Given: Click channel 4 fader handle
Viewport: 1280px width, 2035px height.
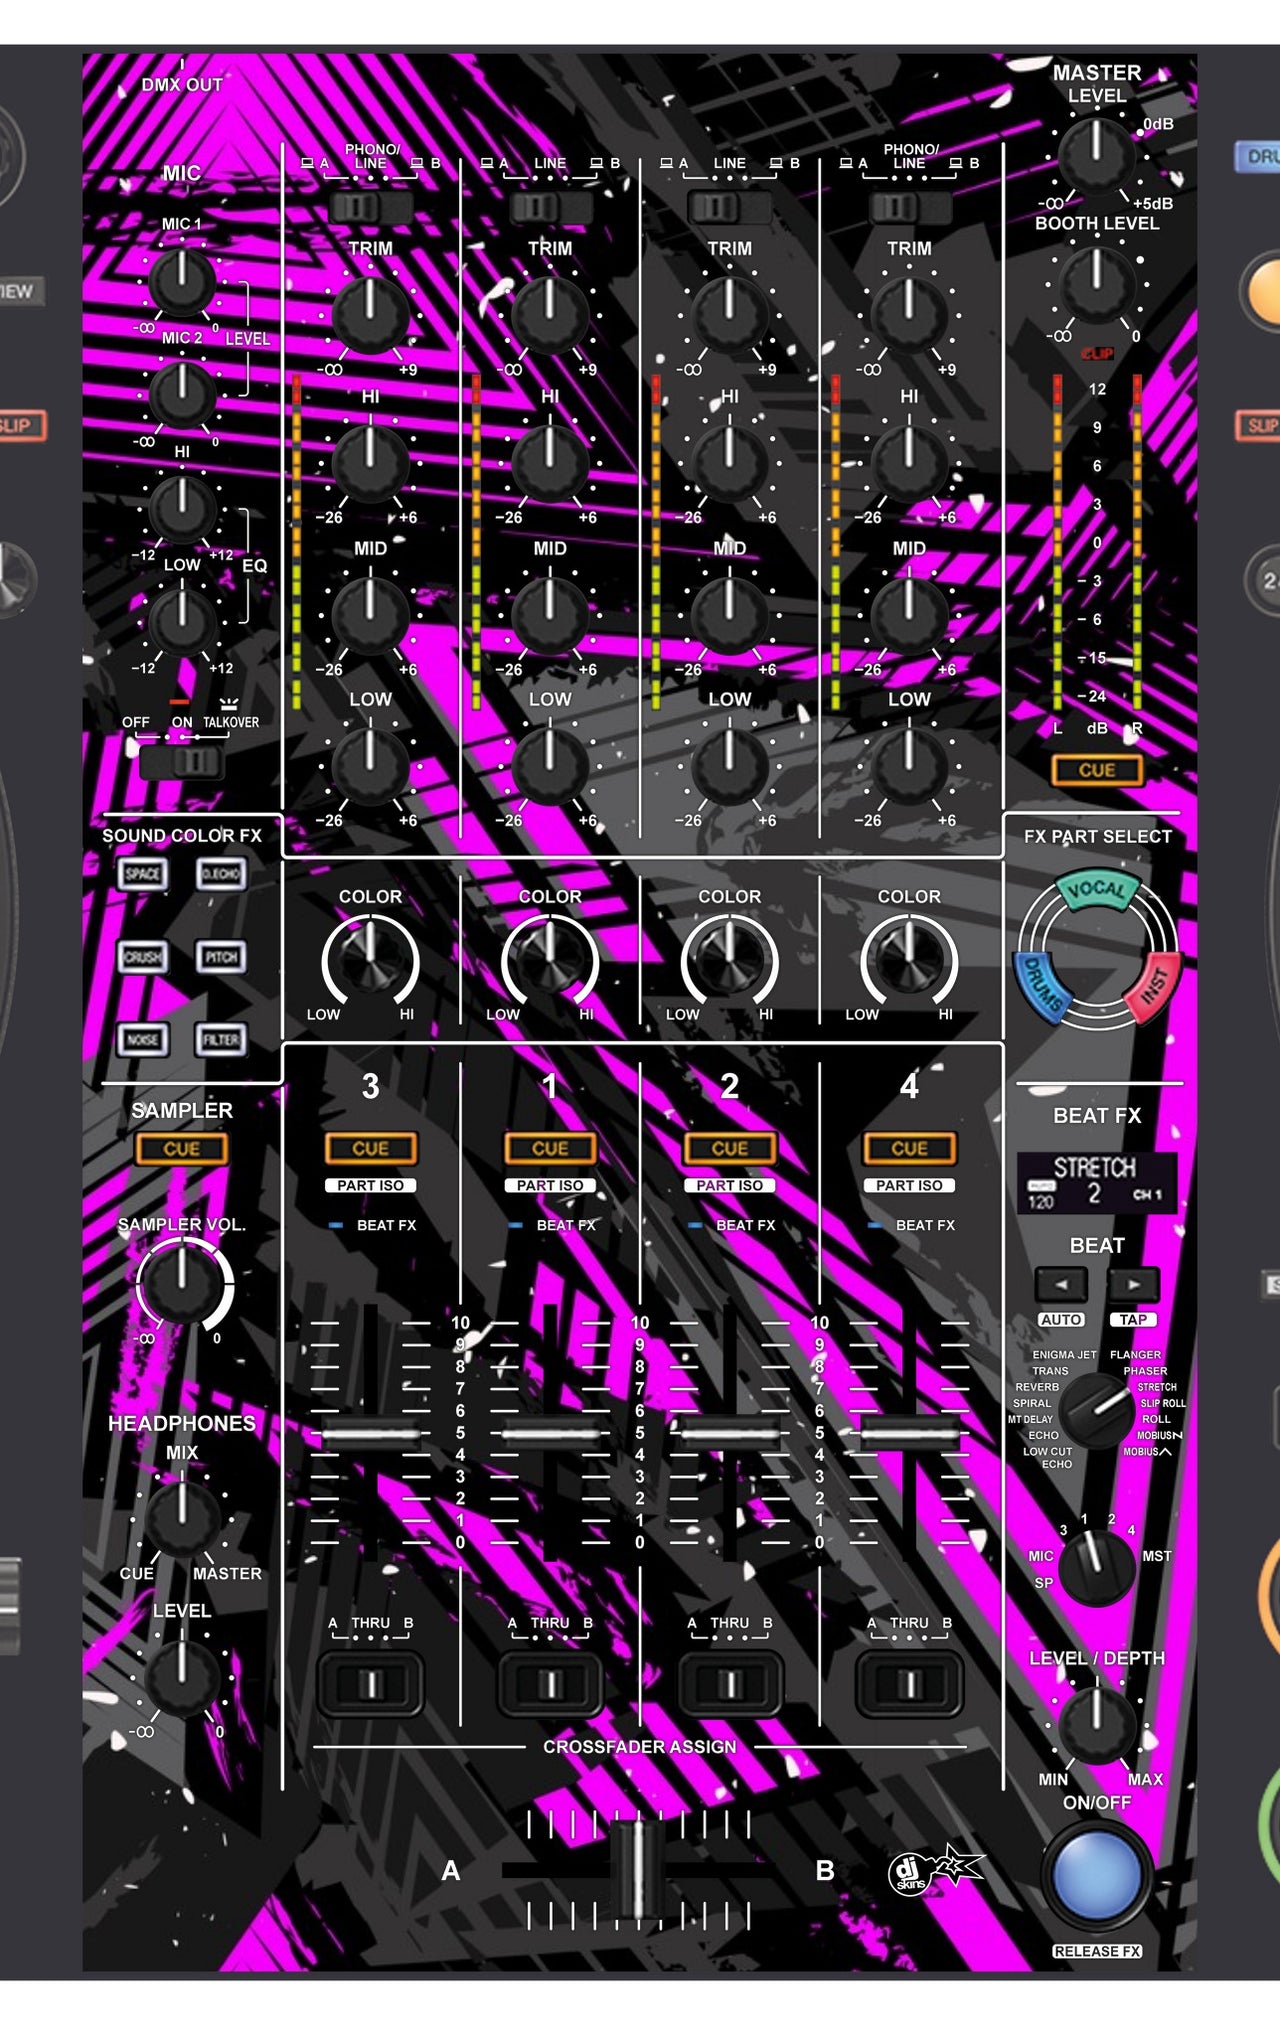Looking at the screenshot, I should (909, 1433).
